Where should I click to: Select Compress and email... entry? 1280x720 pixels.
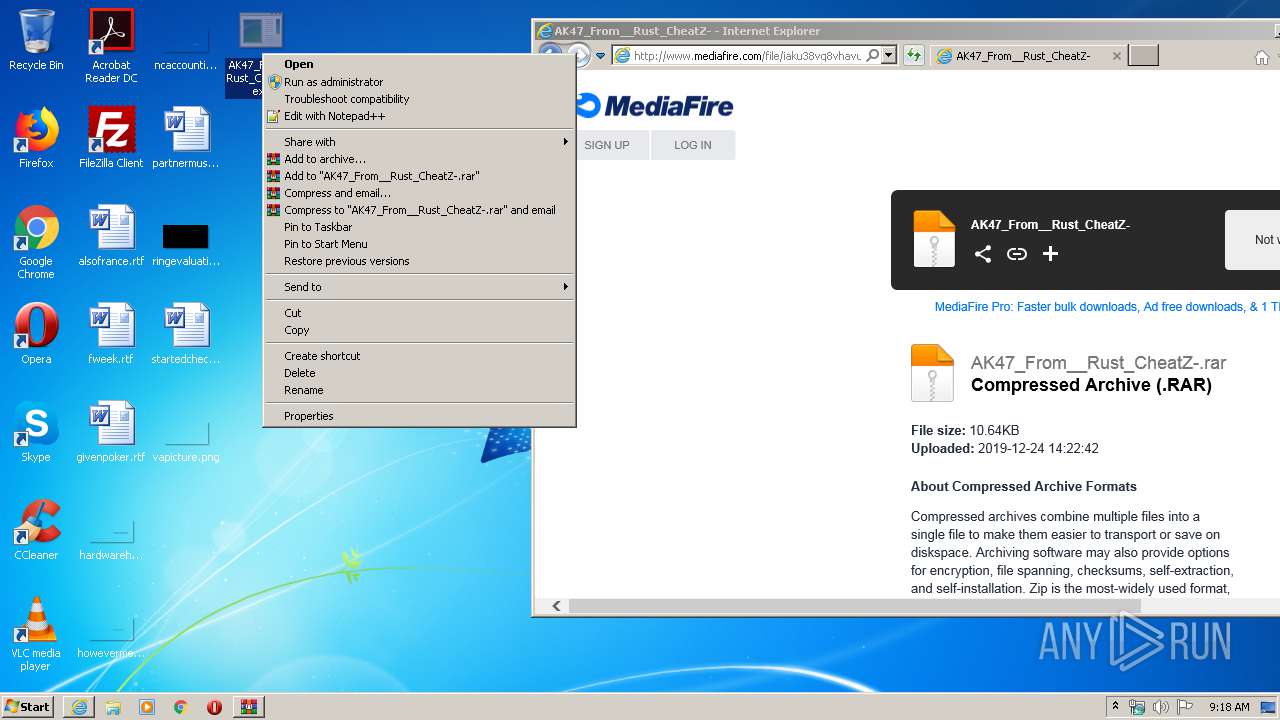pyautogui.click(x=419, y=193)
